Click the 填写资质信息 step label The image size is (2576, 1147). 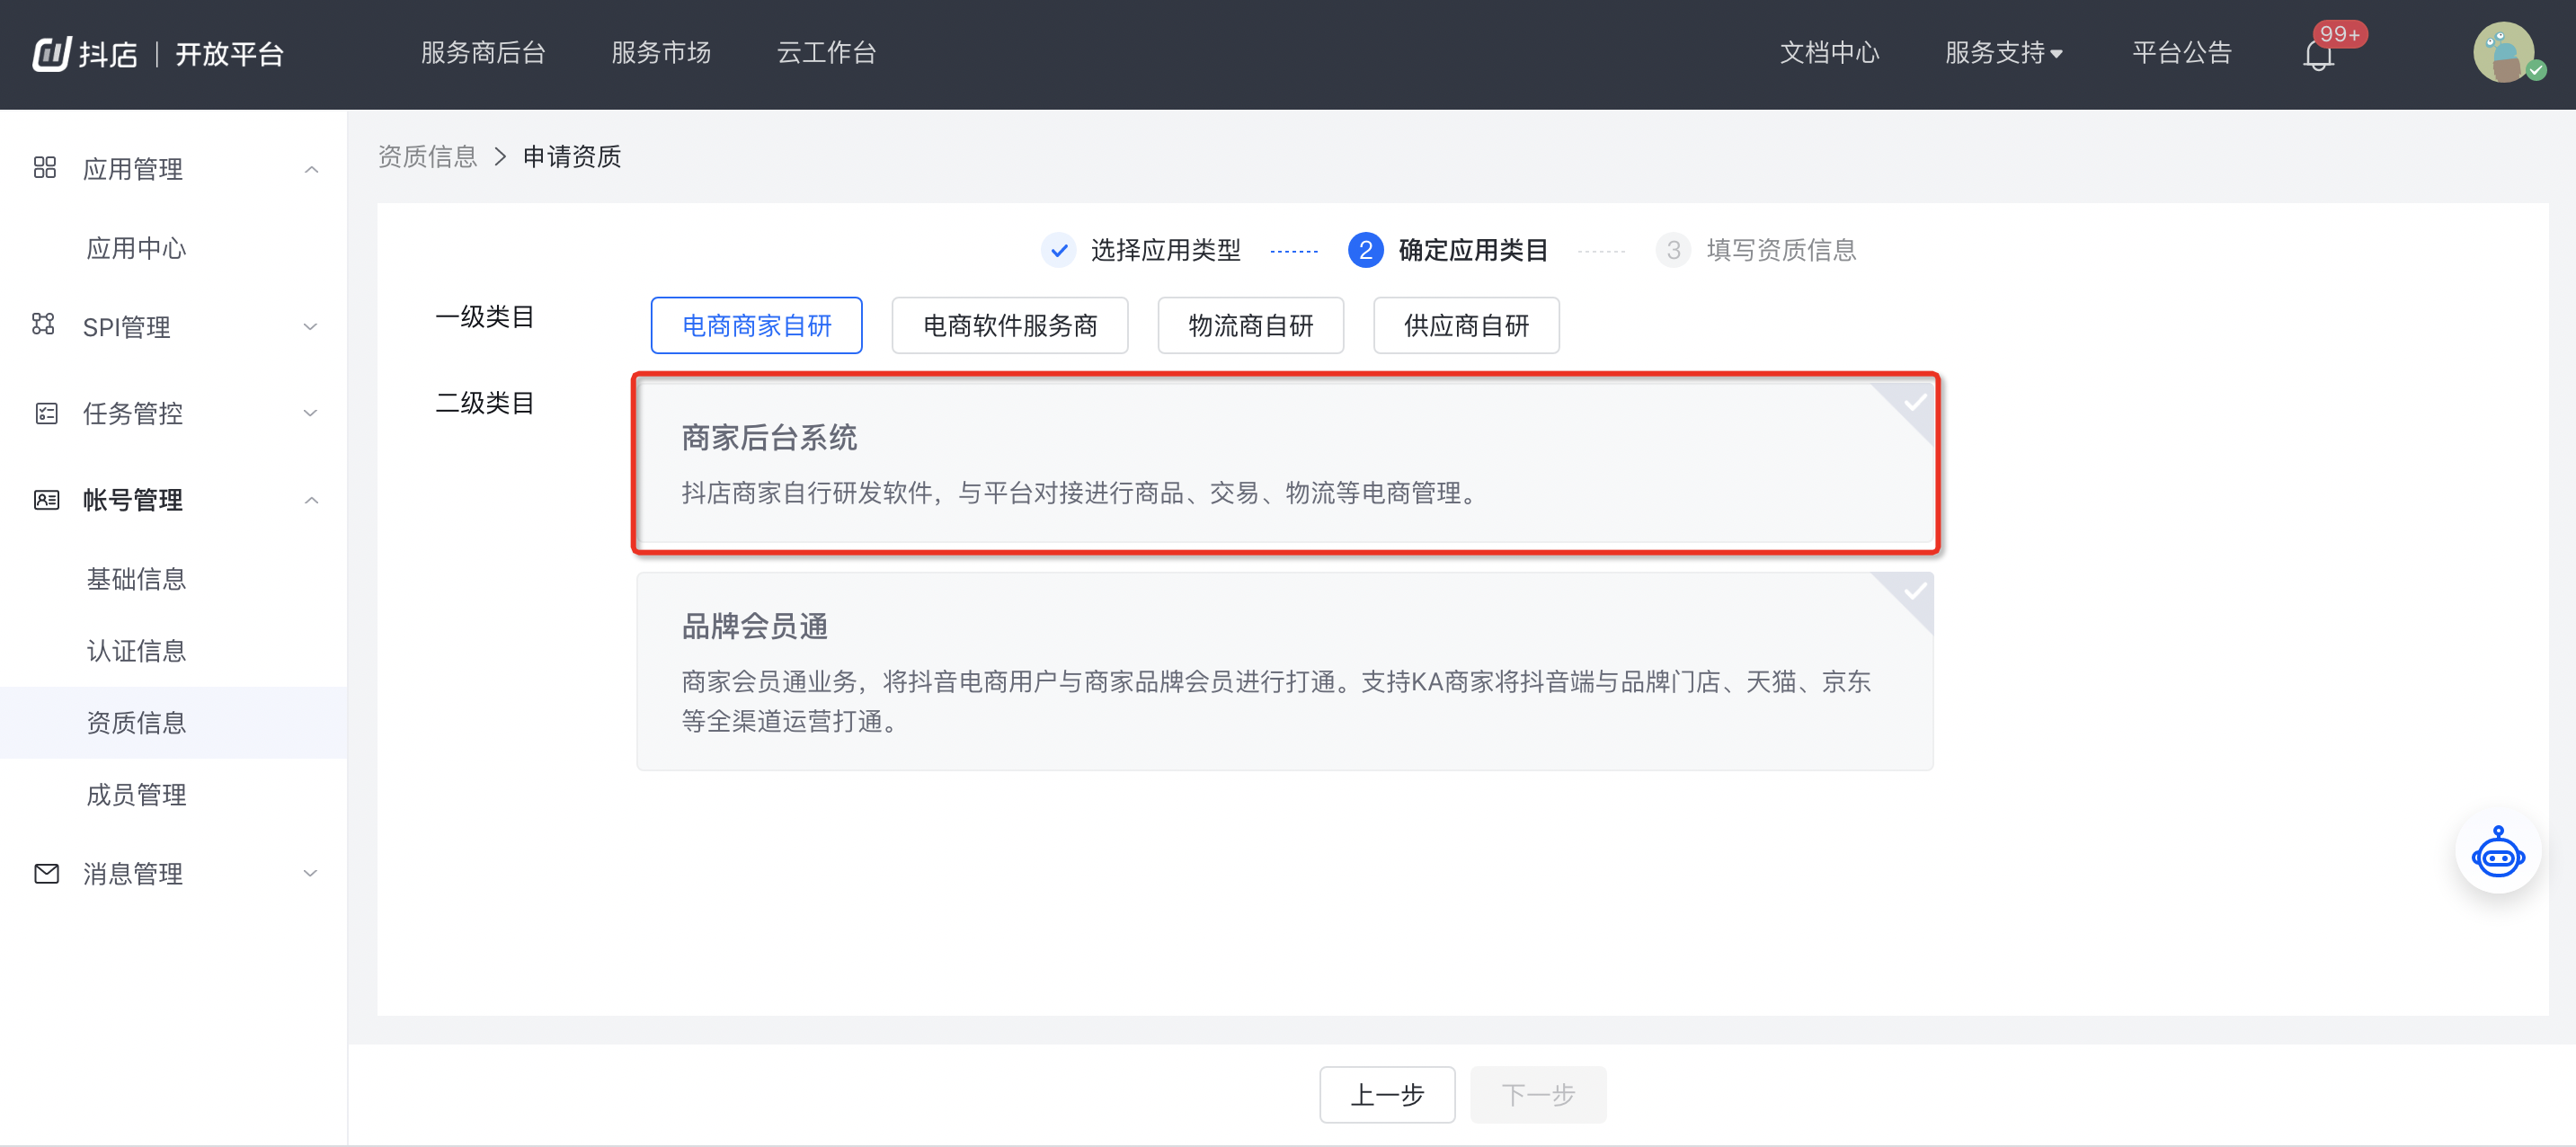click(x=1781, y=250)
